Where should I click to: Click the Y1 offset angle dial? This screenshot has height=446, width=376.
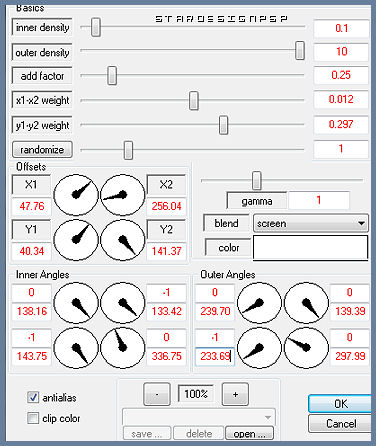[76, 240]
